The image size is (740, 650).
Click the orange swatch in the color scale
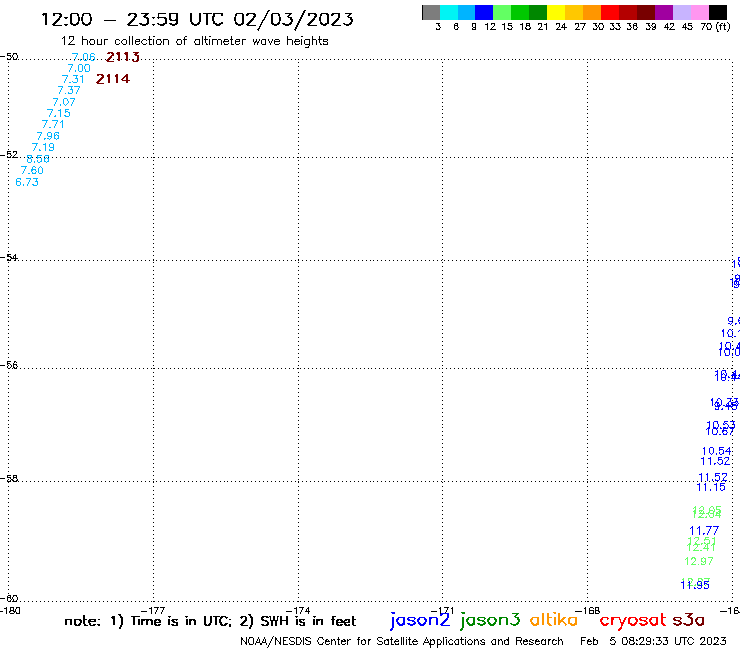click(592, 12)
